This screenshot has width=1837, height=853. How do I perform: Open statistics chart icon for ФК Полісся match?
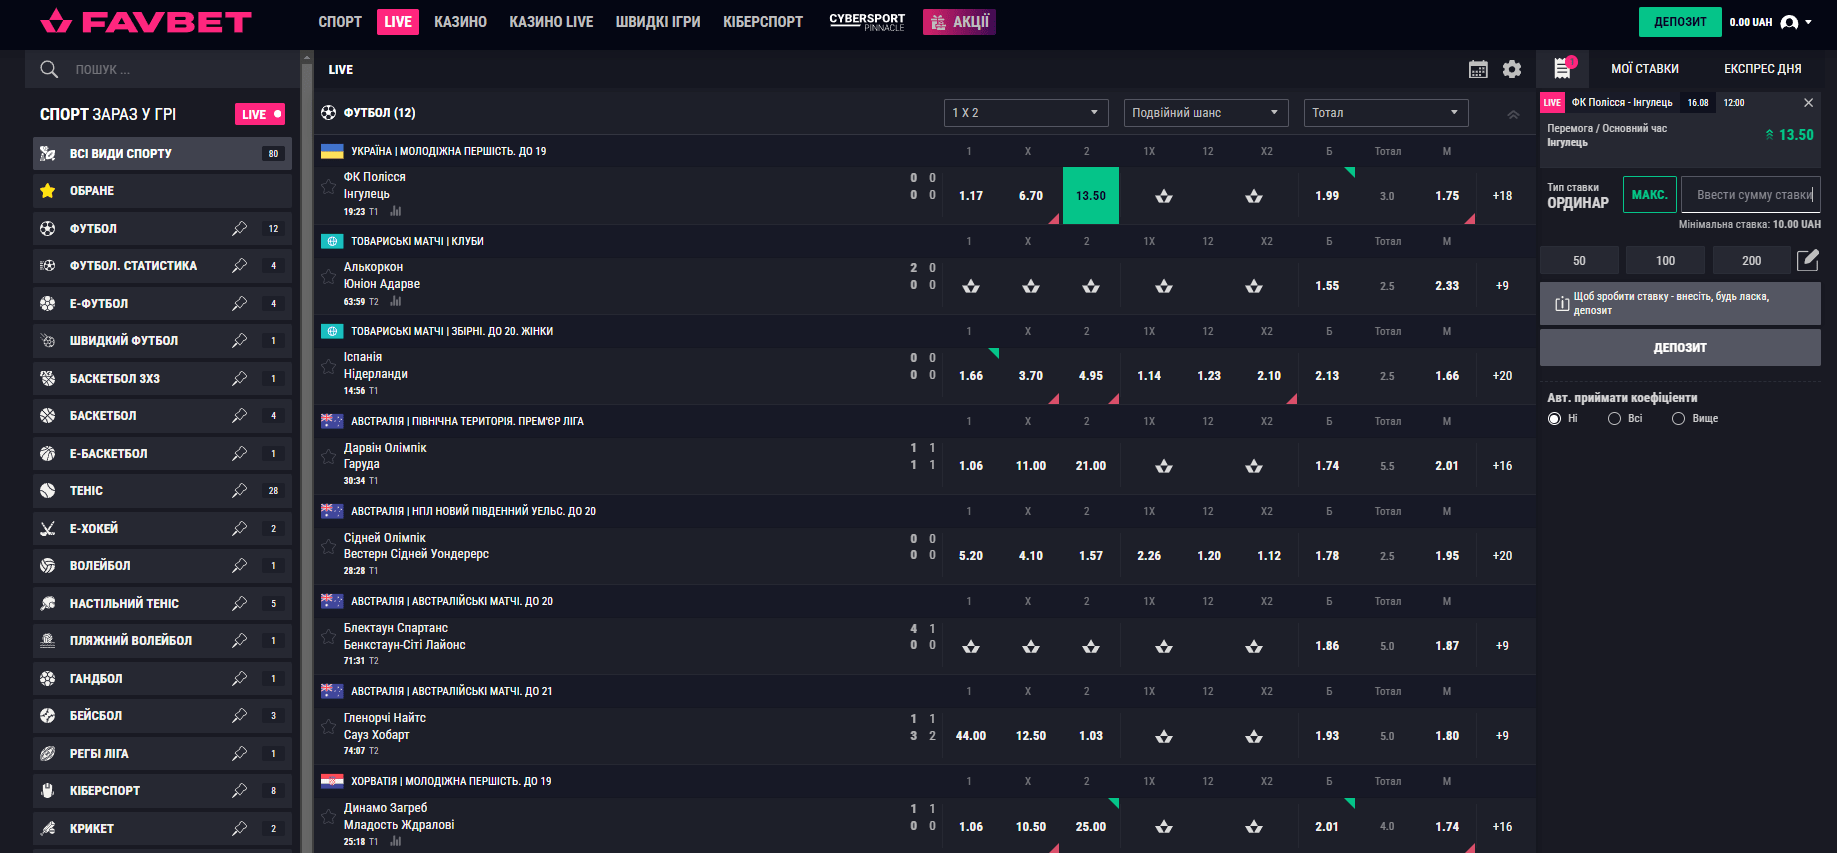pos(396,211)
